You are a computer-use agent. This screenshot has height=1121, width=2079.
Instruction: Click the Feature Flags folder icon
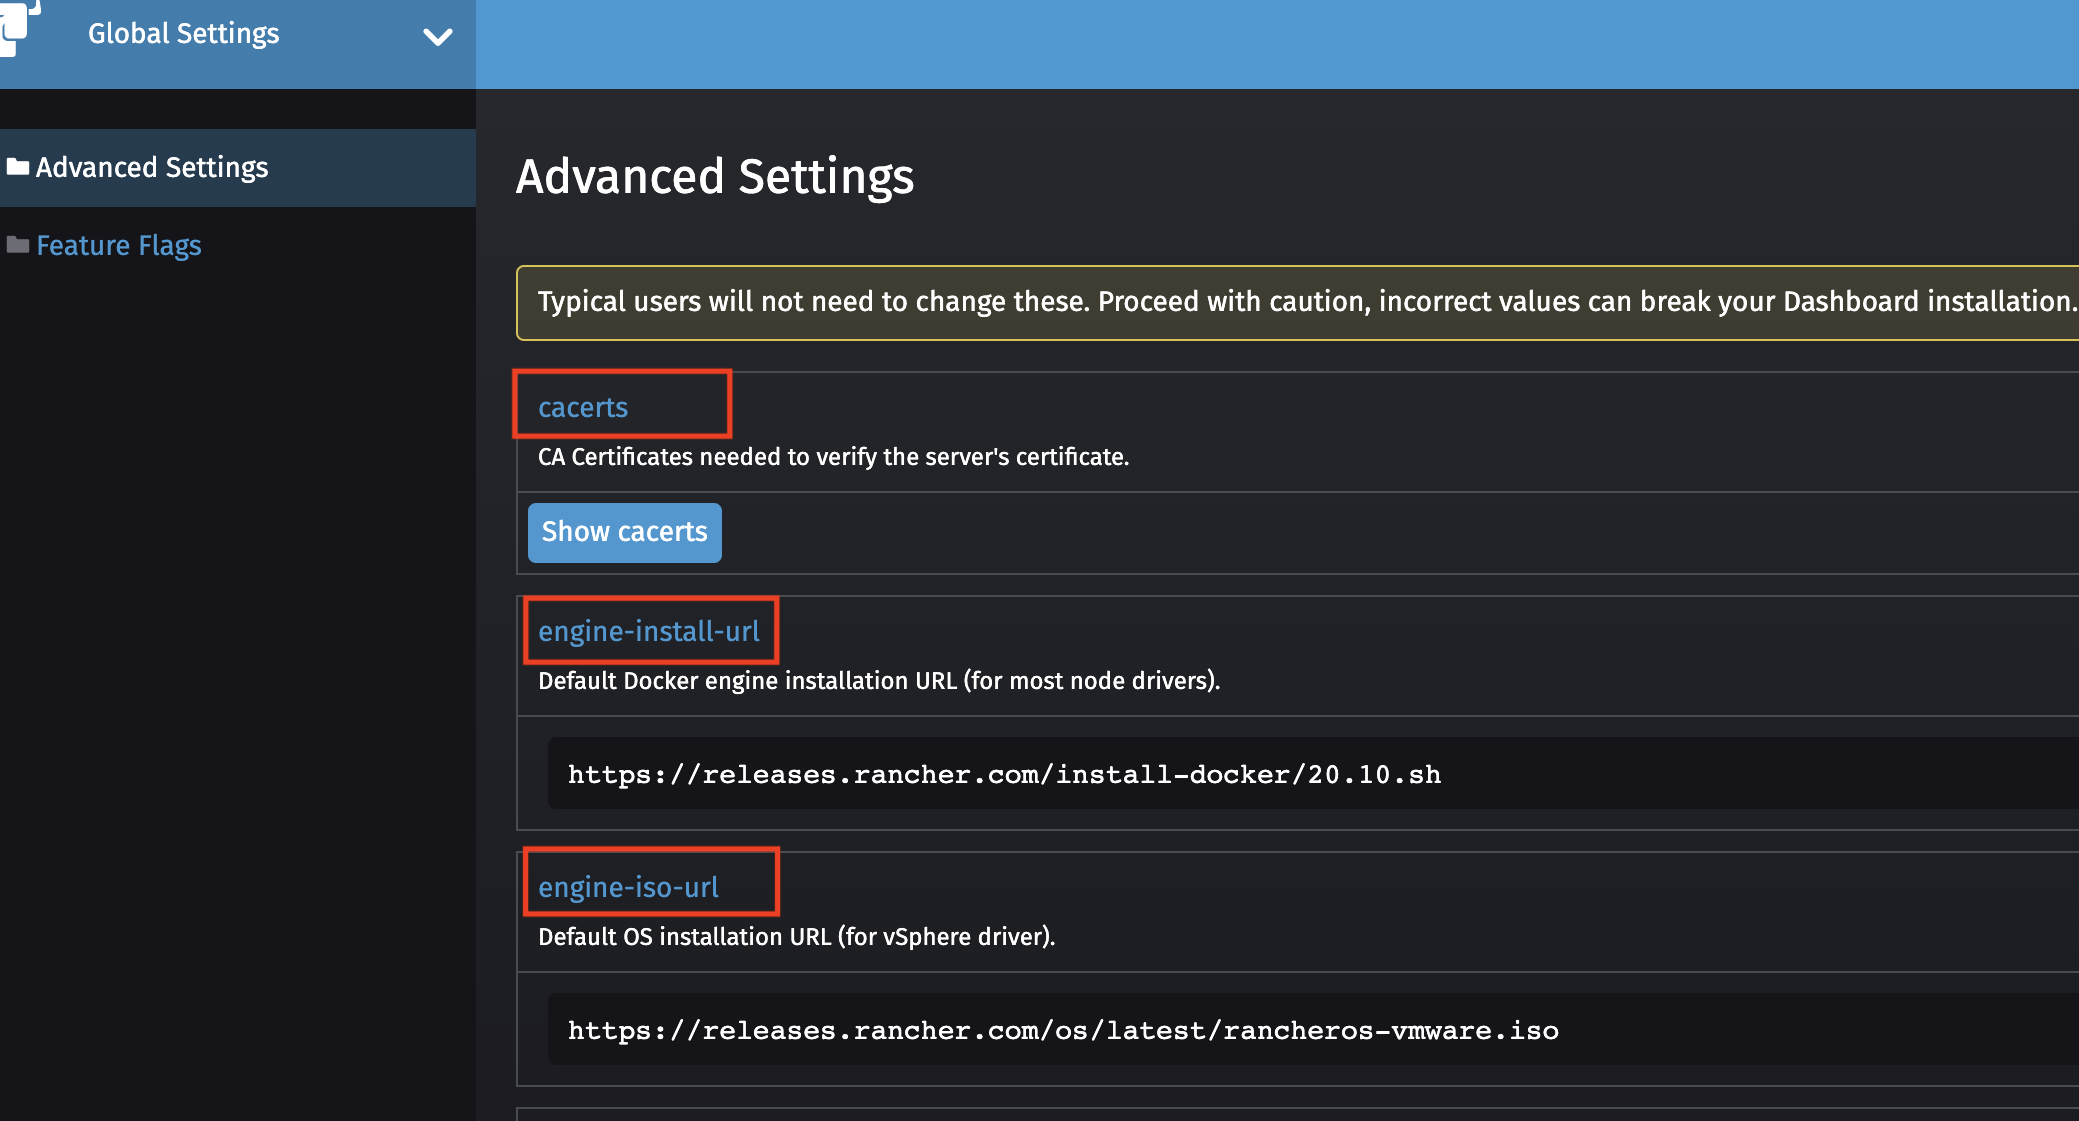[x=18, y=244]
